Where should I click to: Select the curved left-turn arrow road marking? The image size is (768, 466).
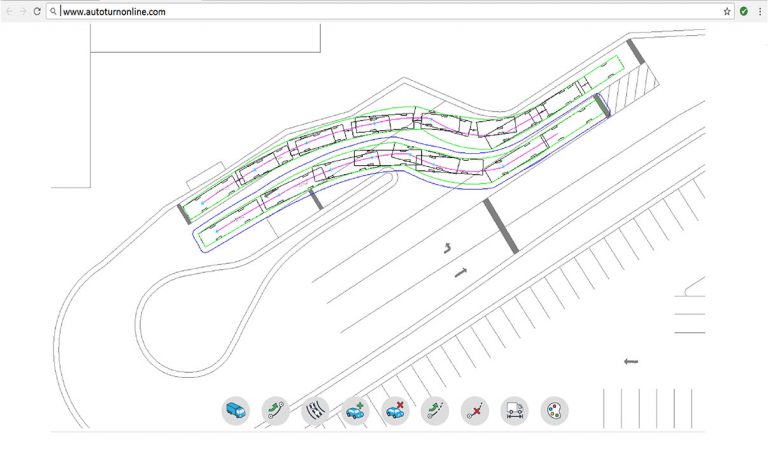(x=447, y=249)
